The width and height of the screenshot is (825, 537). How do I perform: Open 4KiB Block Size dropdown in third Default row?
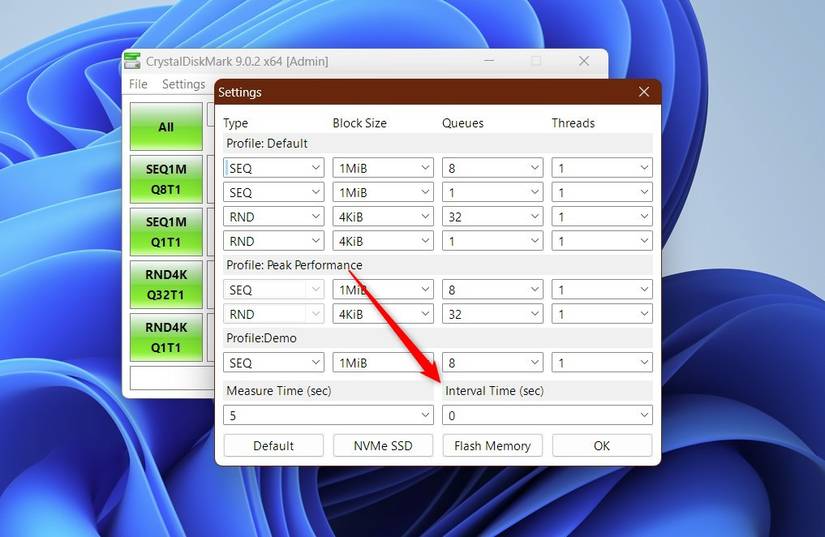[x=383, y=217]
